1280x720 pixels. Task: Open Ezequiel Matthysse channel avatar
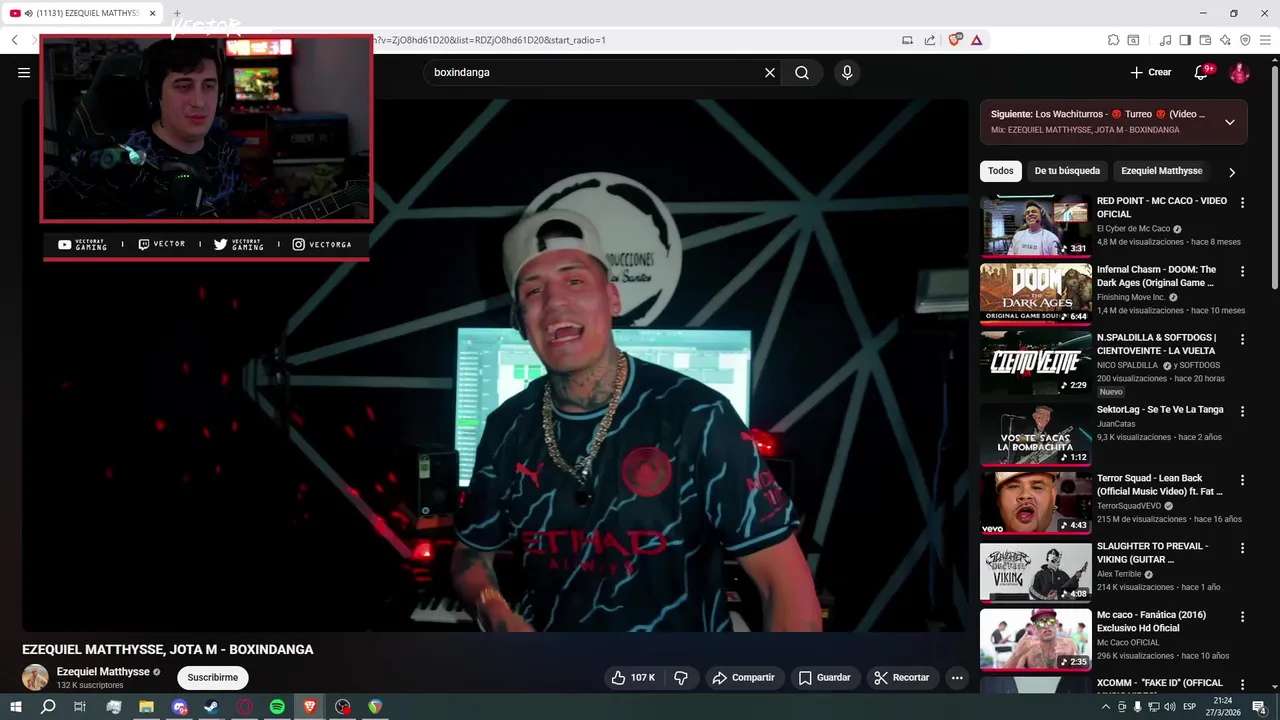[35, 677]
